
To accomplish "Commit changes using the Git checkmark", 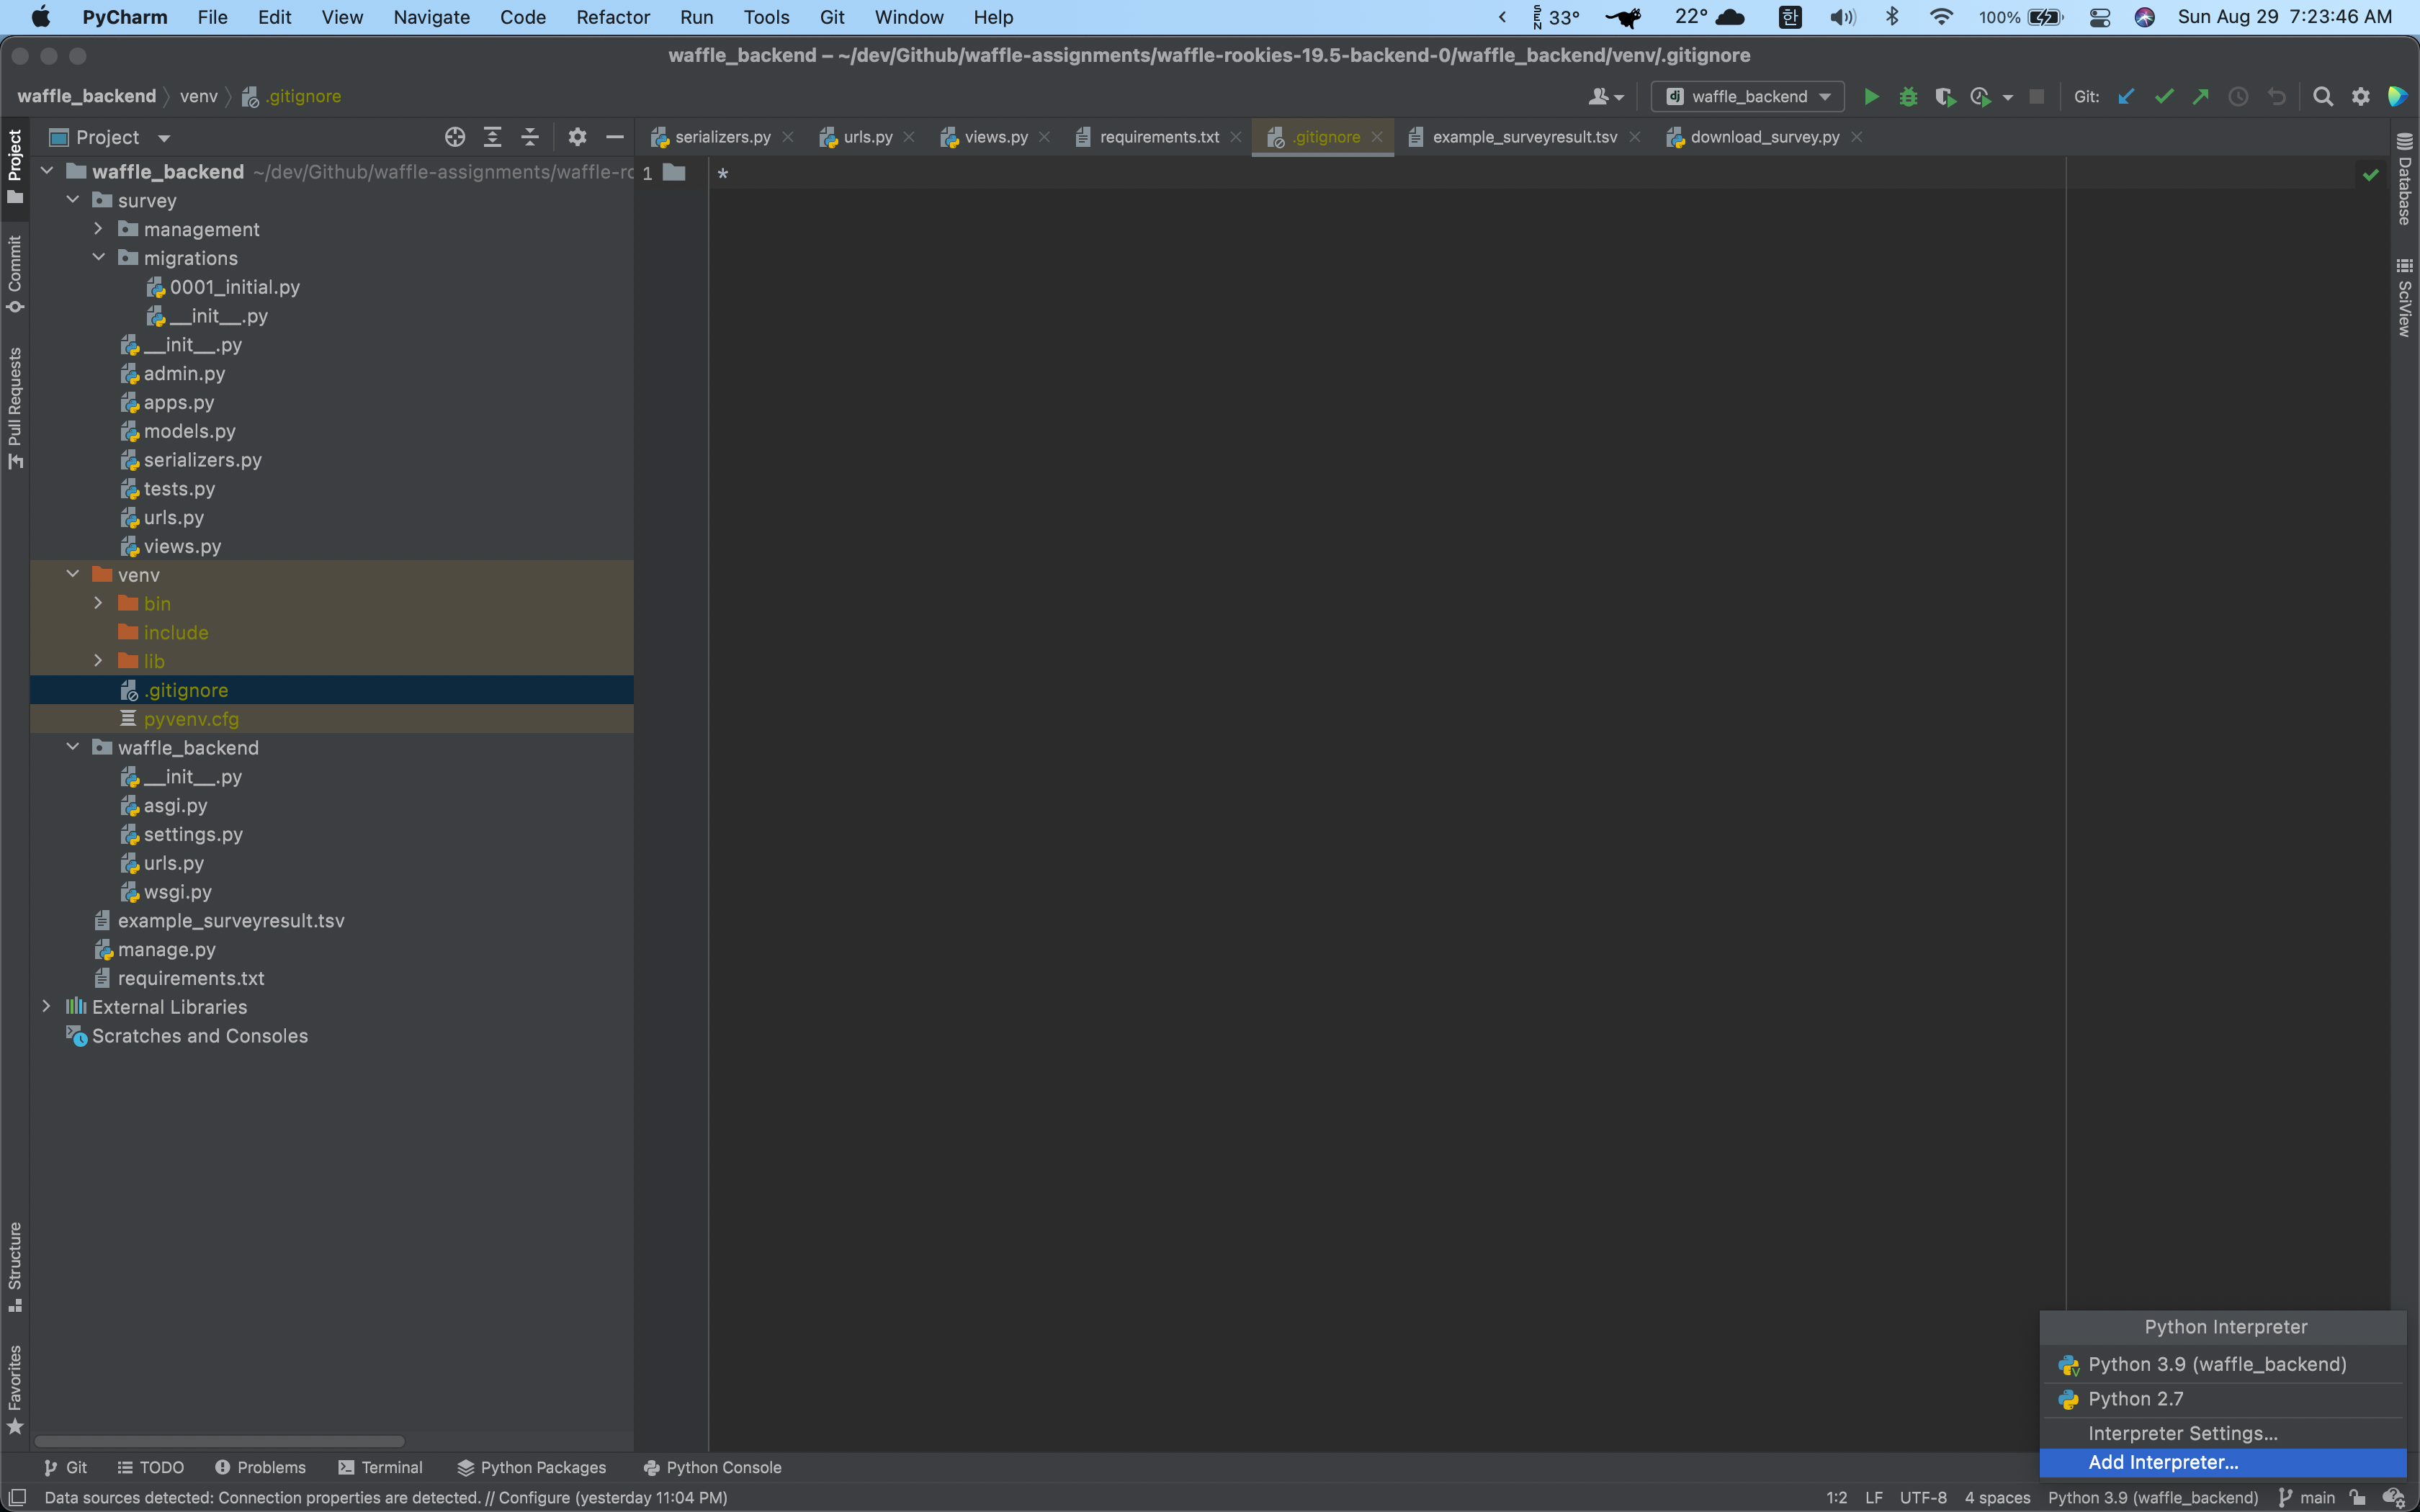I will click(2164, 96).
